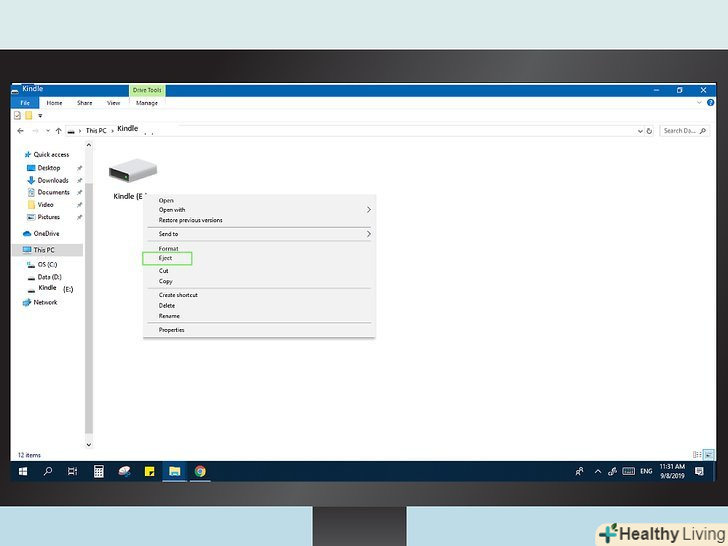728x546 pixels.
Task: Open Pictures in the navigation pane
Action: pyautogui.click(x=49, y=217)
